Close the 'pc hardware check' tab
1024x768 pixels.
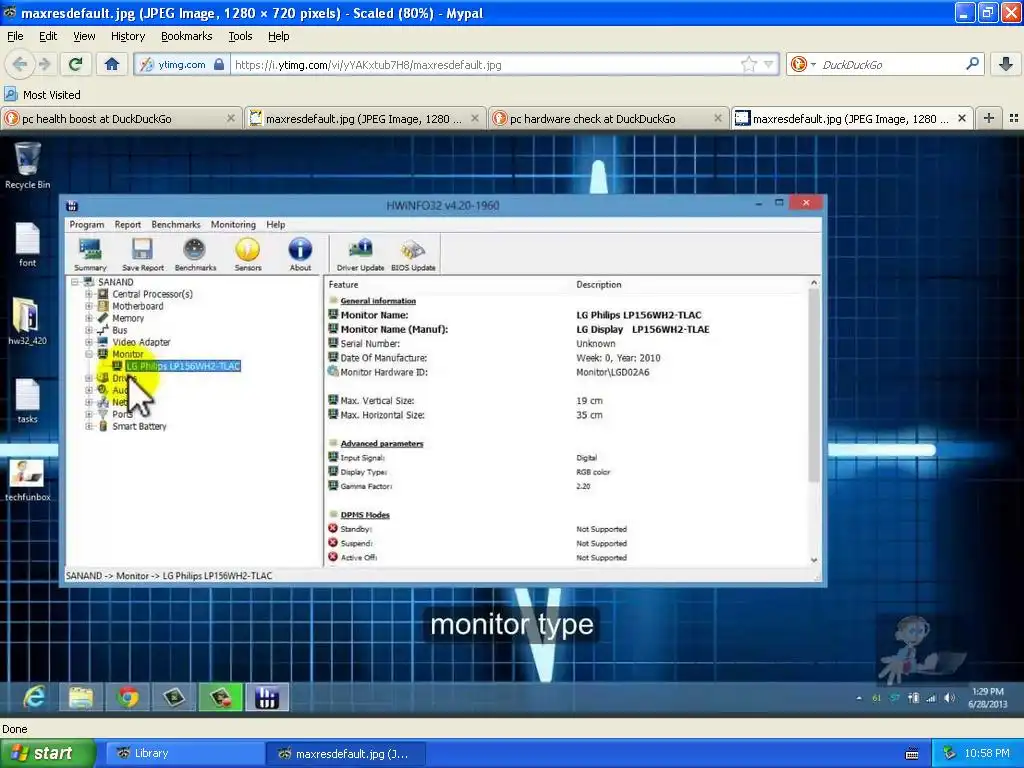click(718, 118)
